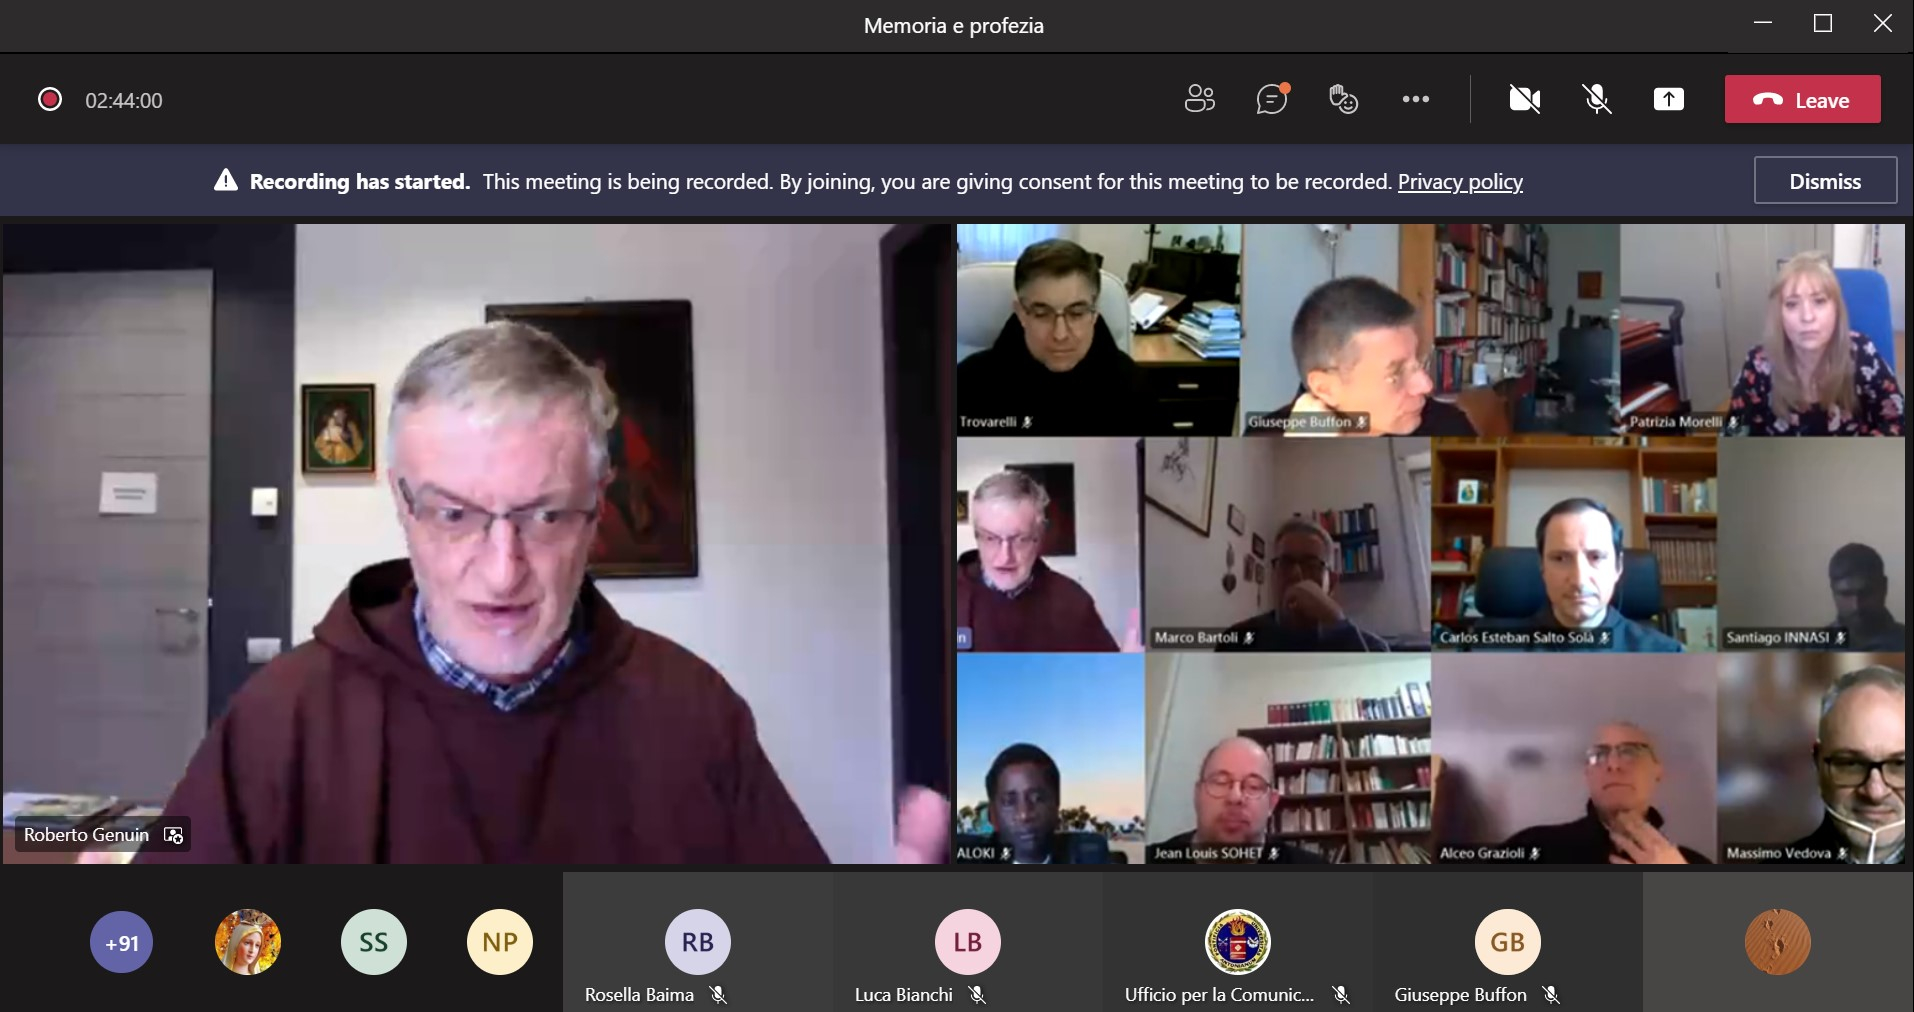Open the reactions and raise hand icon
Viewport: 1914px width, 1012px height.
[x=1343, y=99]
